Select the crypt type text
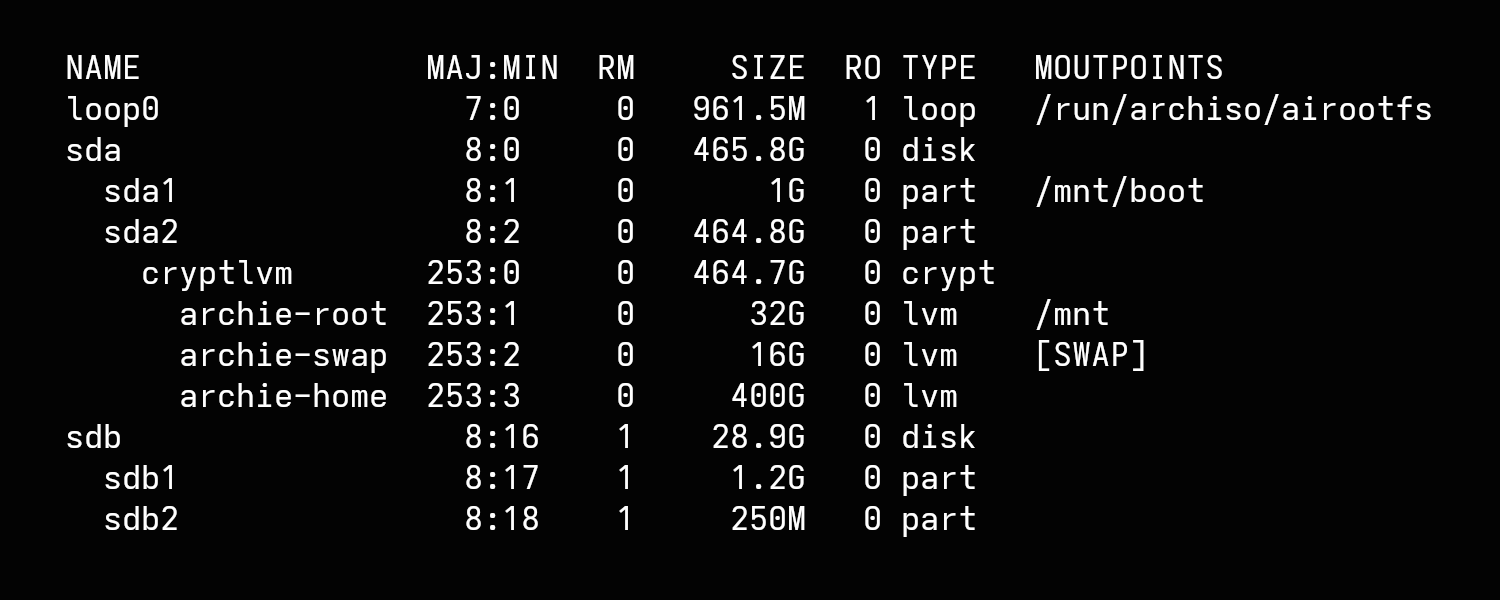1500x600 pixels. click(948, 273)
